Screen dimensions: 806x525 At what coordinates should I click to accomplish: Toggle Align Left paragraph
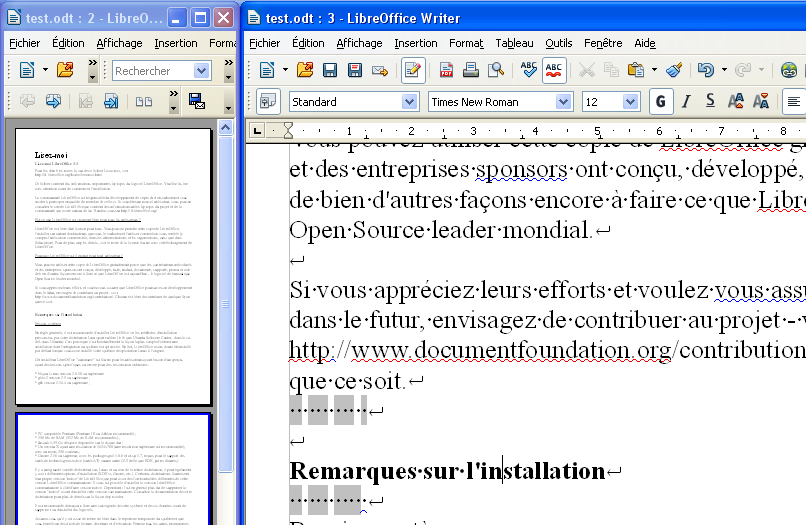[794, 102]
